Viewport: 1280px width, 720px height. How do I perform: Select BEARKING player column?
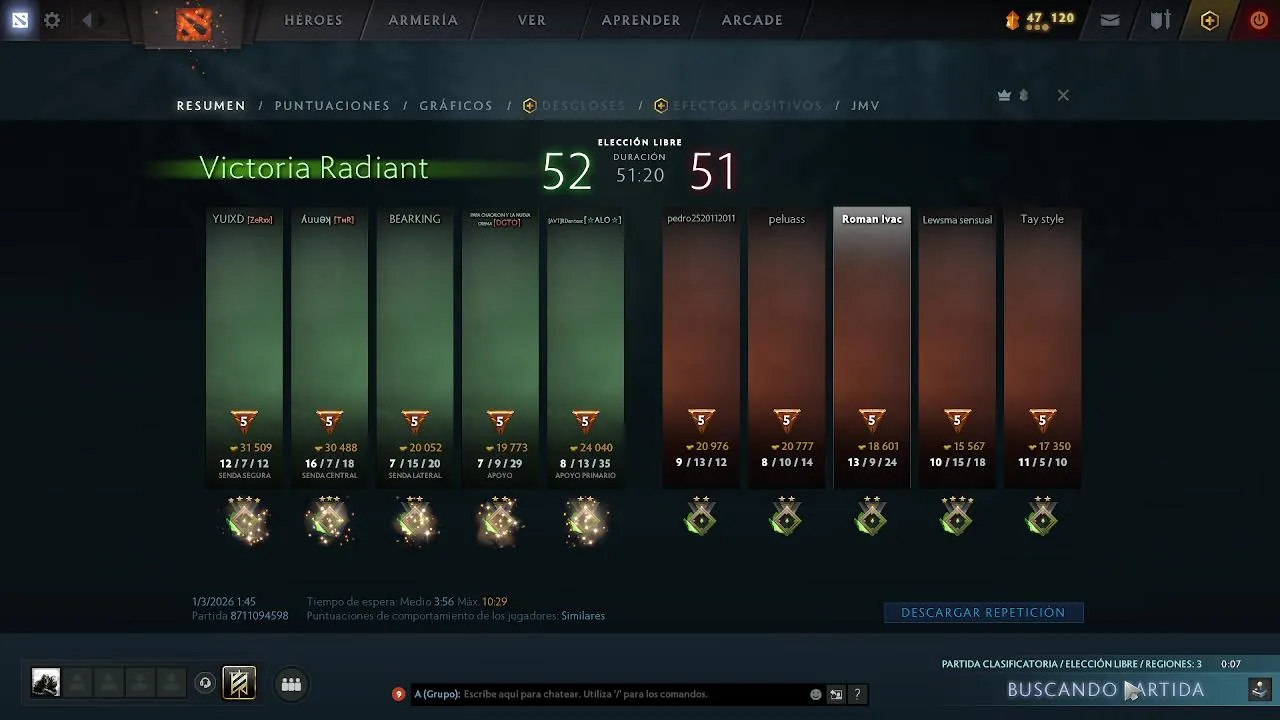click(415, 348)
